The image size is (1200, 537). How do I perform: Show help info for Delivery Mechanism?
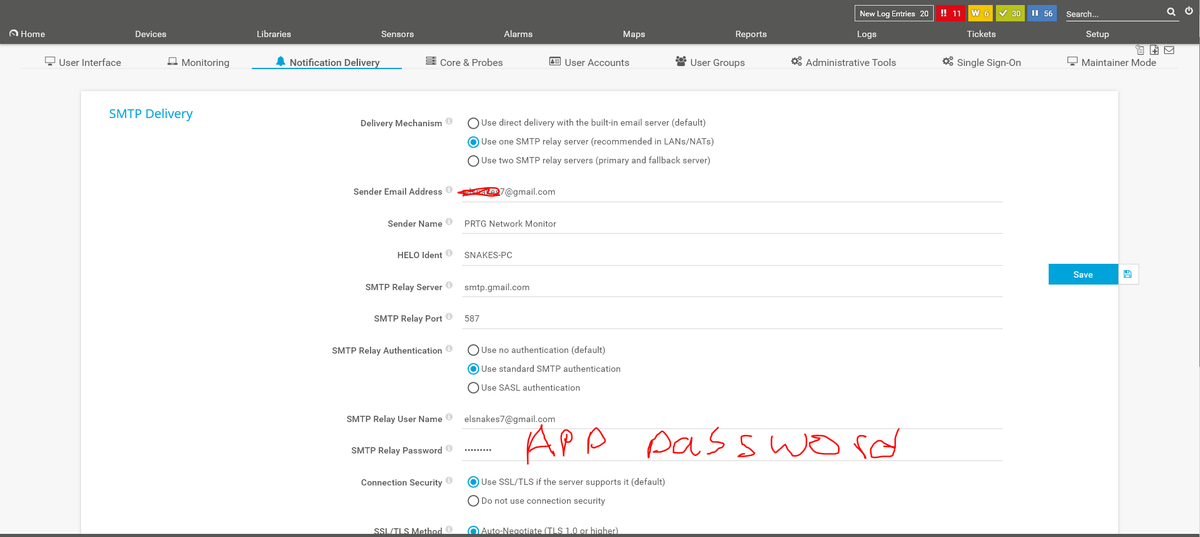tap(450, 123)
